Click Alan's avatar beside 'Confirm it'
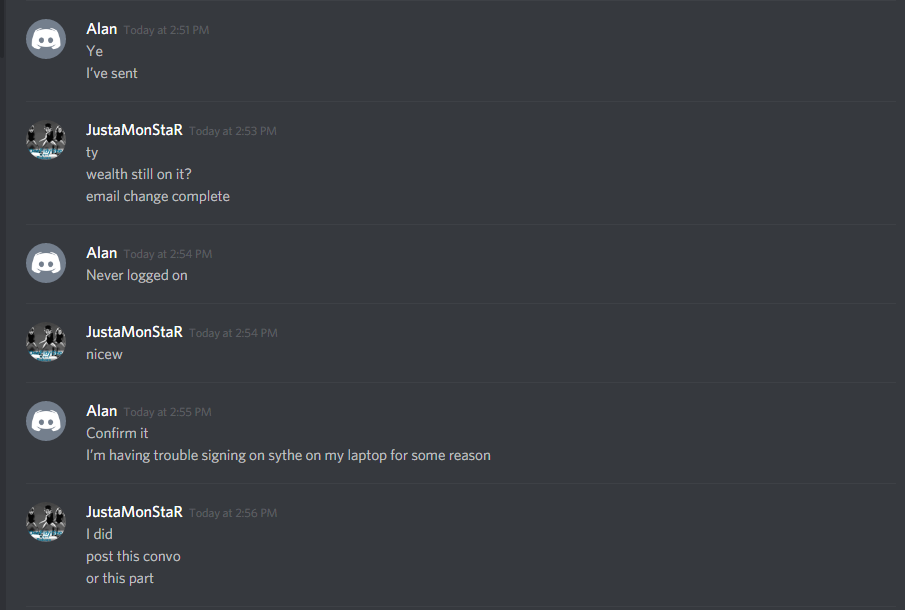This screenshot has width=905, height=610. [46, 421]
